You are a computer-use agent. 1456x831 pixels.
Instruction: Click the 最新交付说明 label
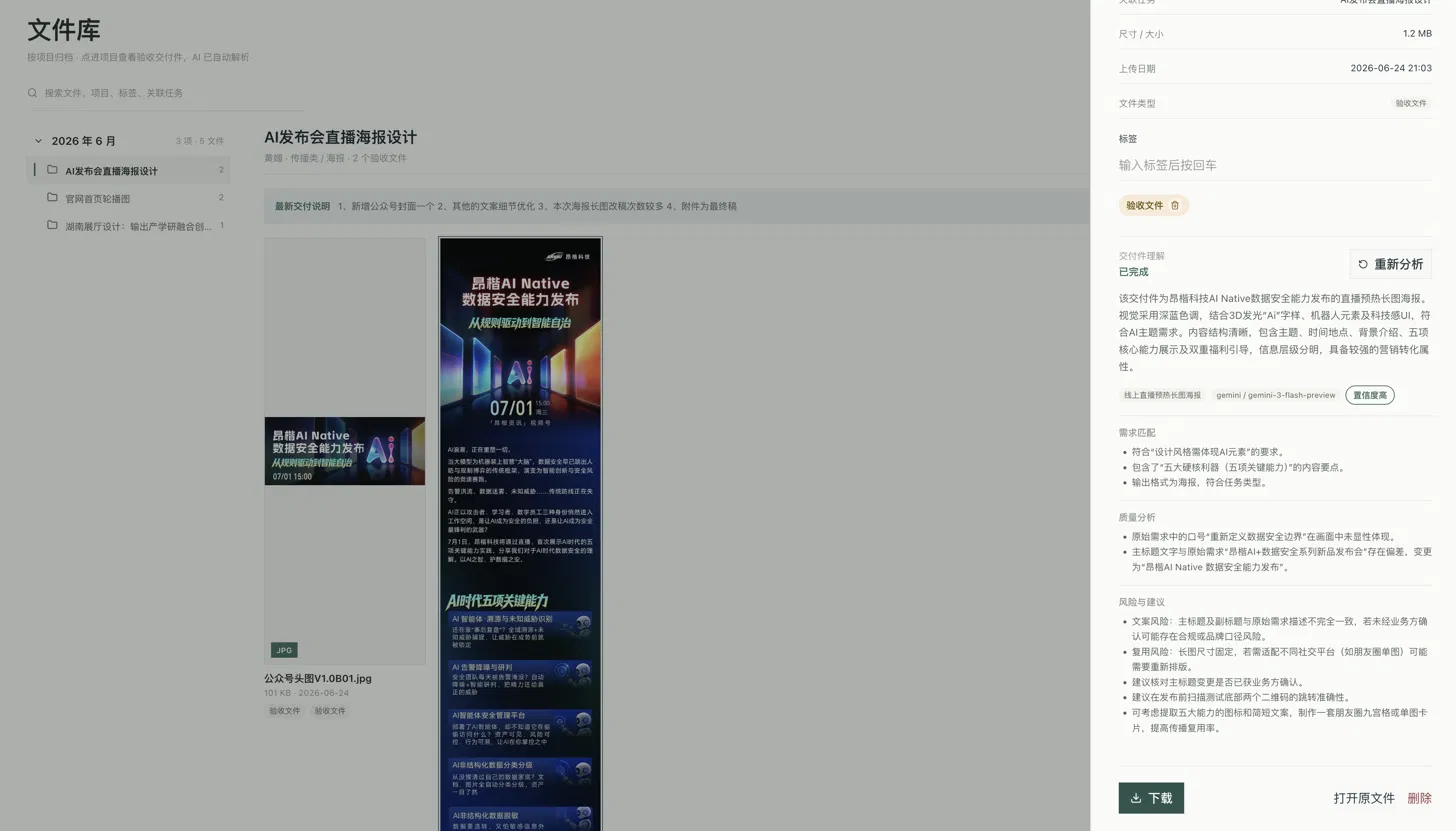click(x=302, y=206)
